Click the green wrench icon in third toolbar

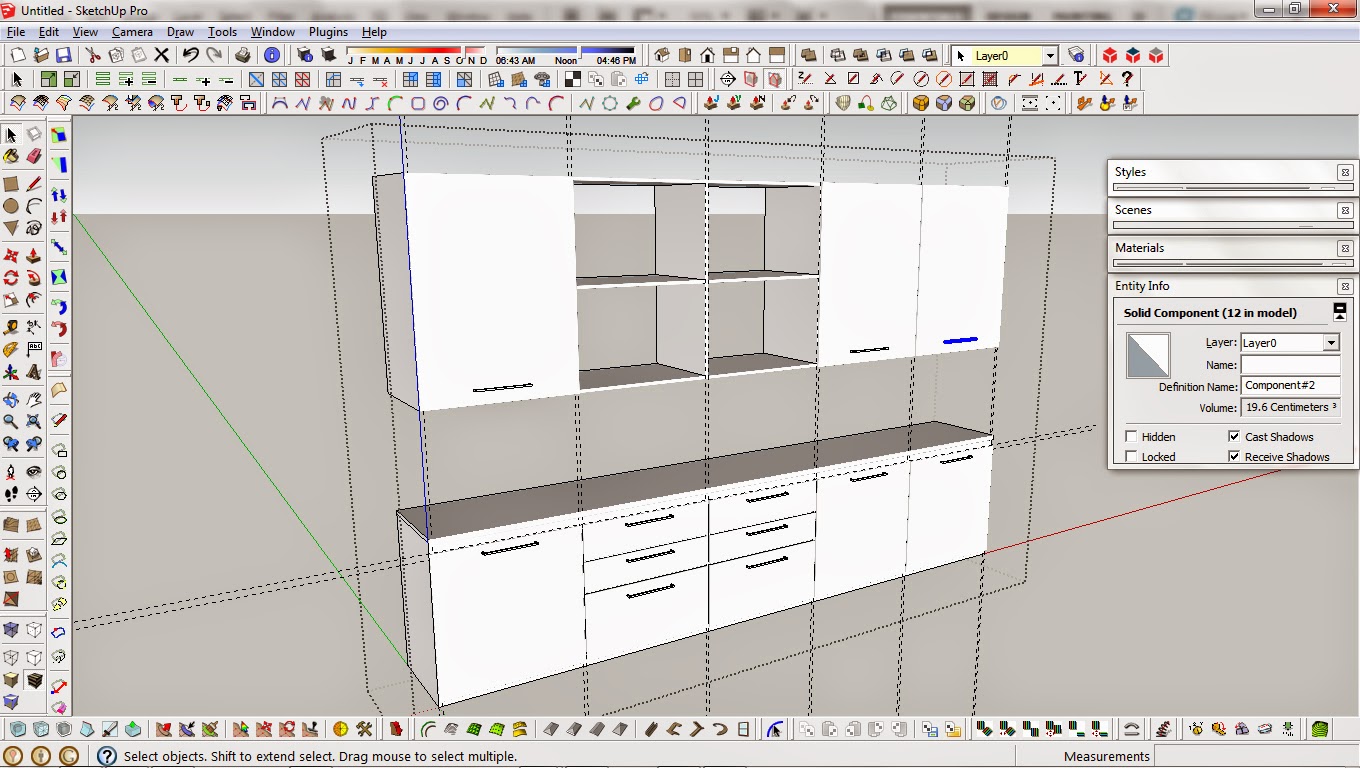point(633,103)
